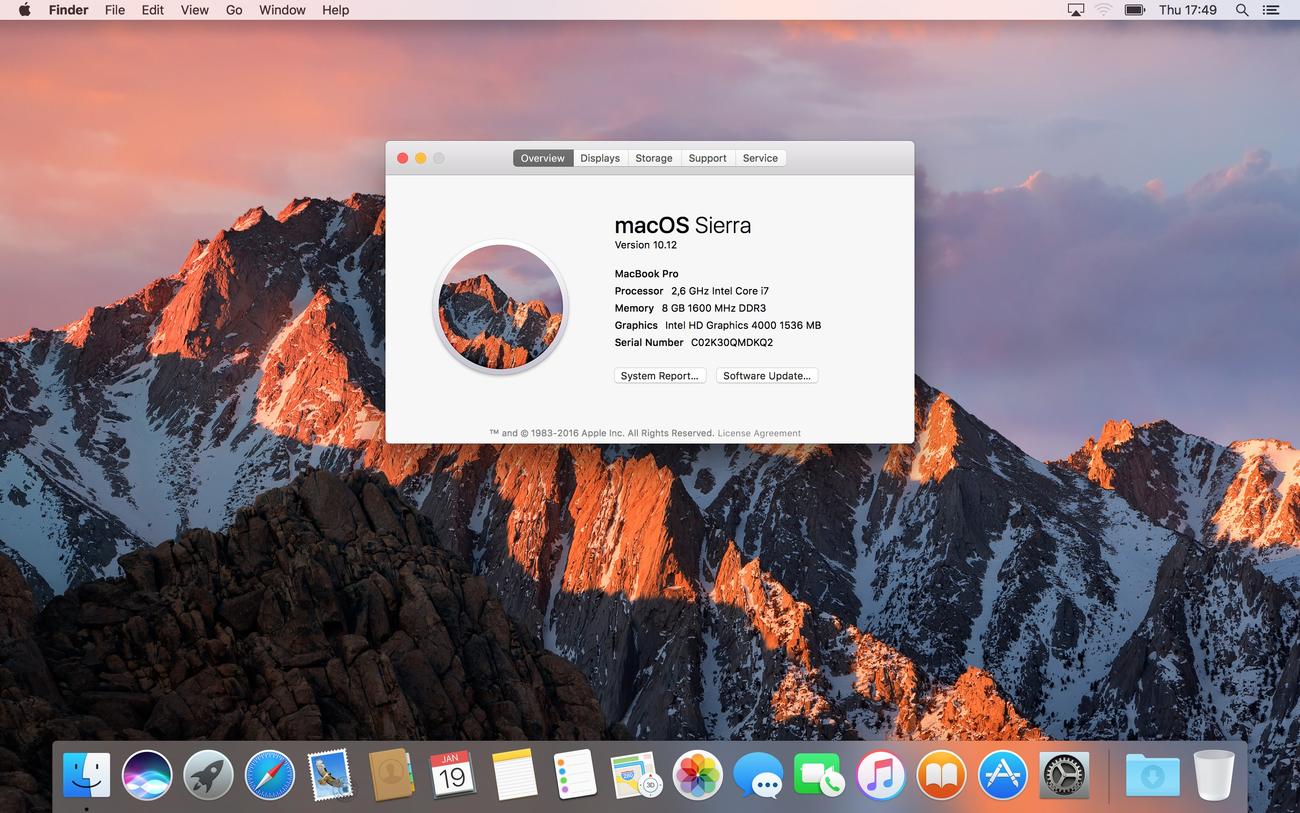1300x813 pixels.
Task: Open Downloads folder in Dock
Action: tap(1152, 776)
